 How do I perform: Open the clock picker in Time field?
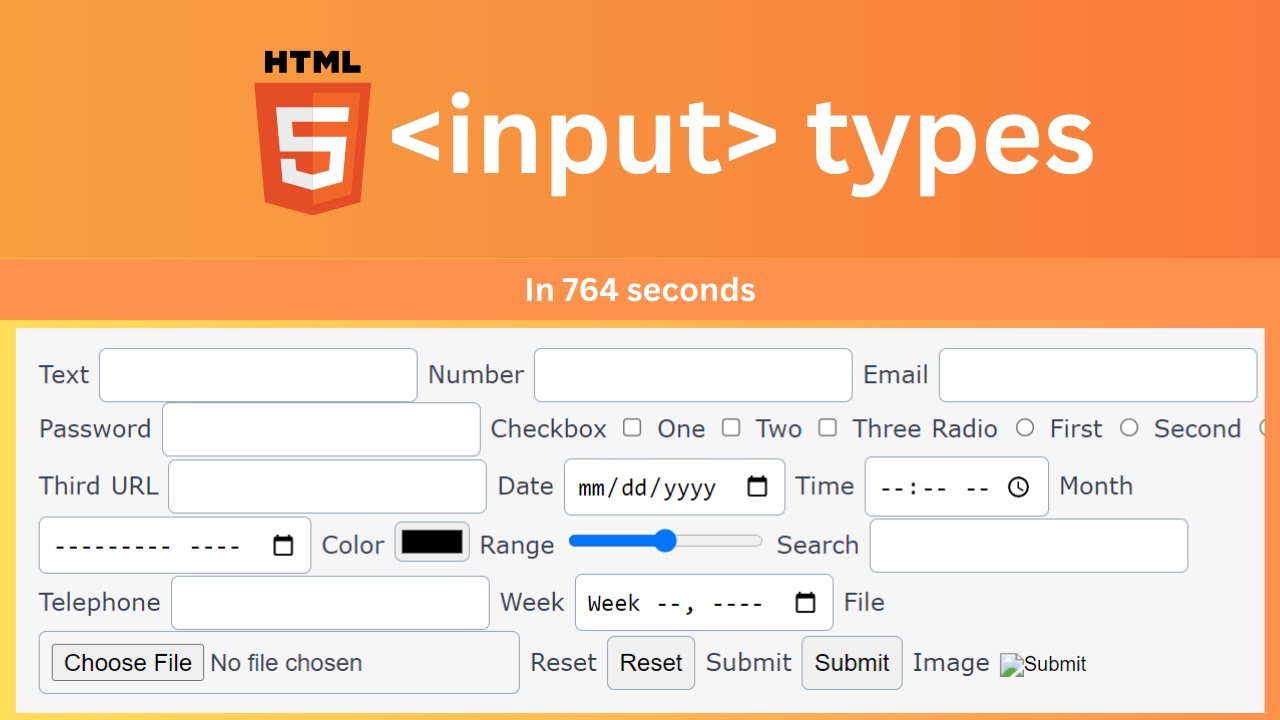click(x=1018, y=487)
